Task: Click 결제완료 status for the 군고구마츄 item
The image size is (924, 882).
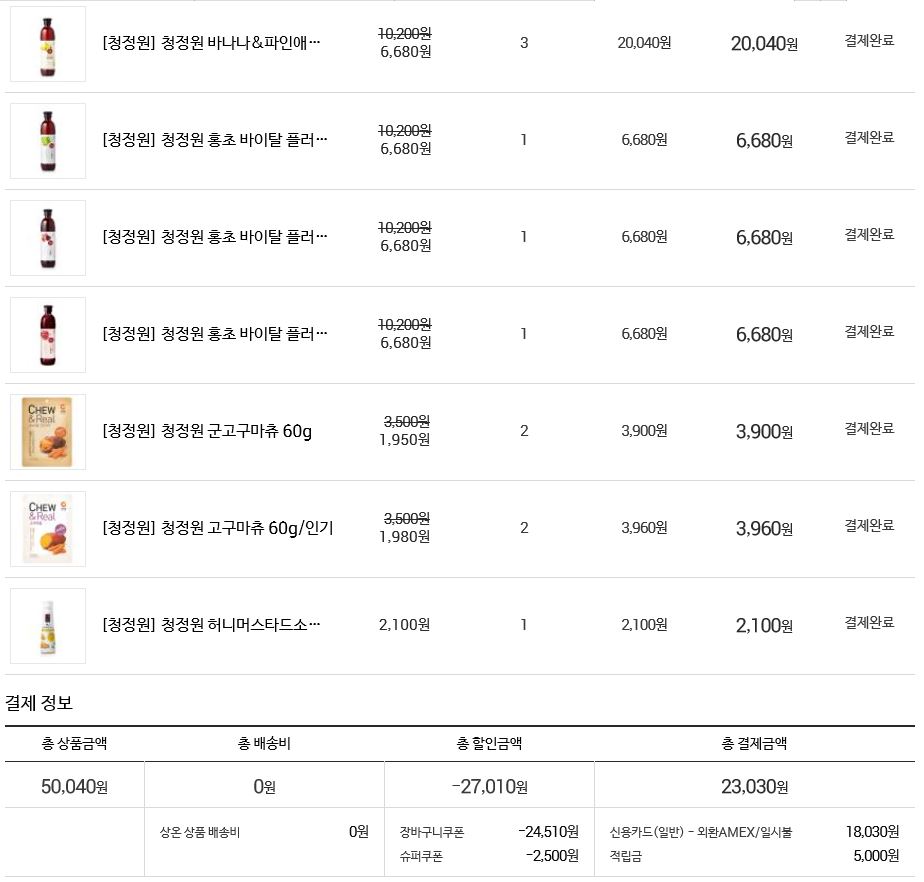Action: [869, 429]
